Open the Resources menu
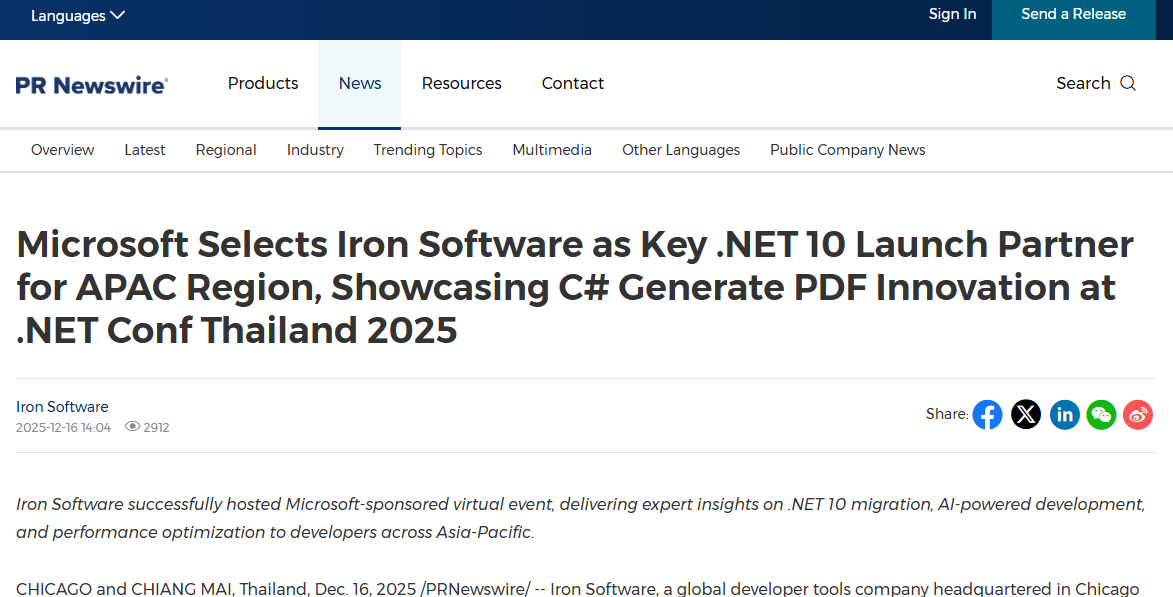The height and width of the screenshot is (597, 1173). [462, 83]
